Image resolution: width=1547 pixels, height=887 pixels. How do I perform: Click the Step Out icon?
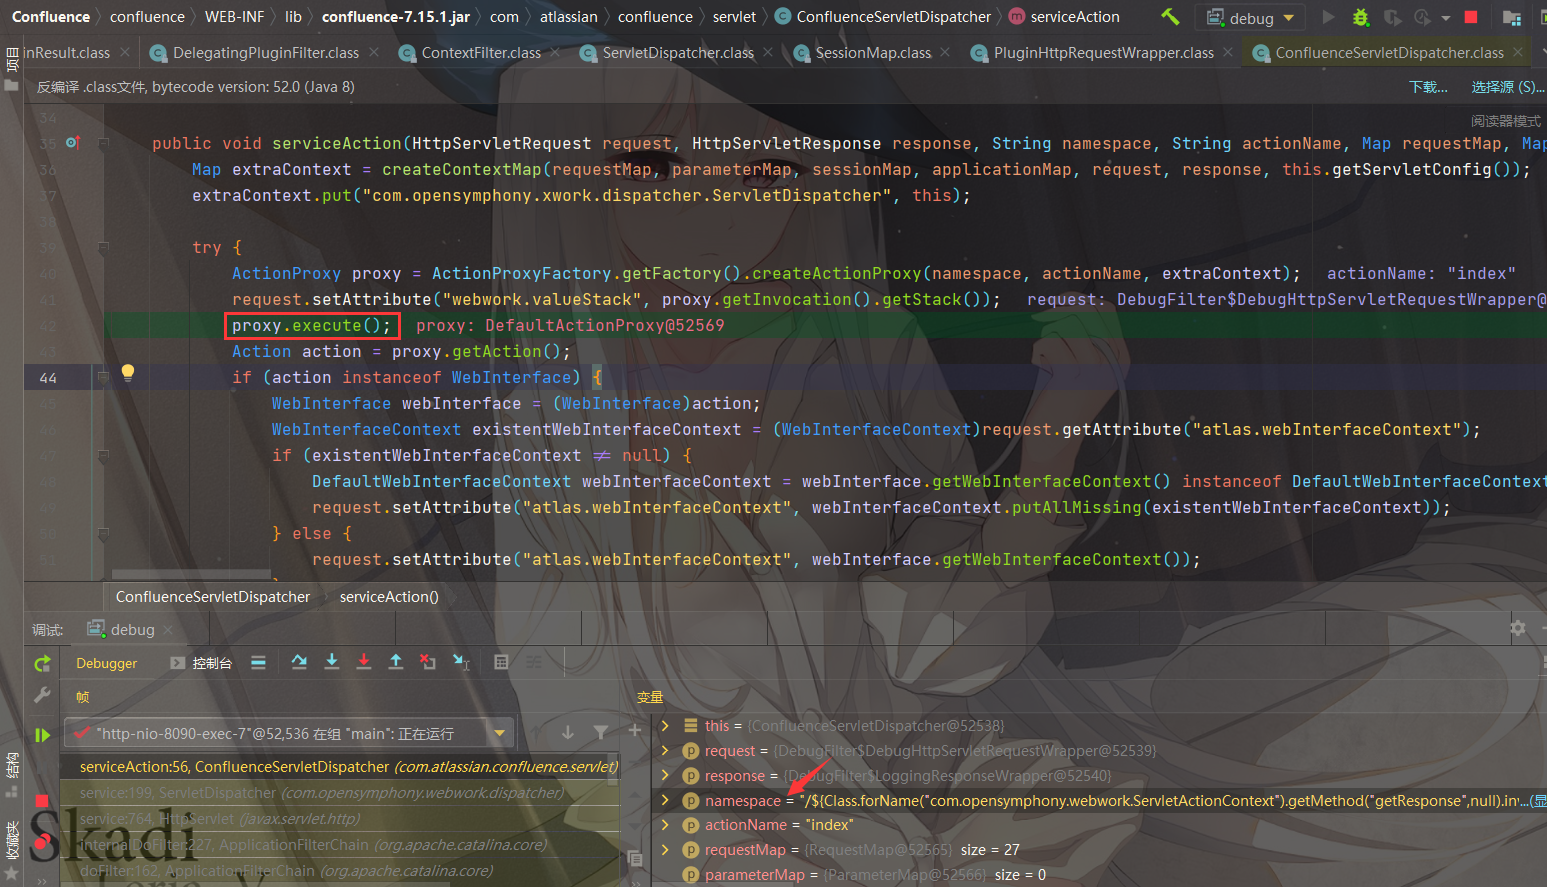[396, 662]
